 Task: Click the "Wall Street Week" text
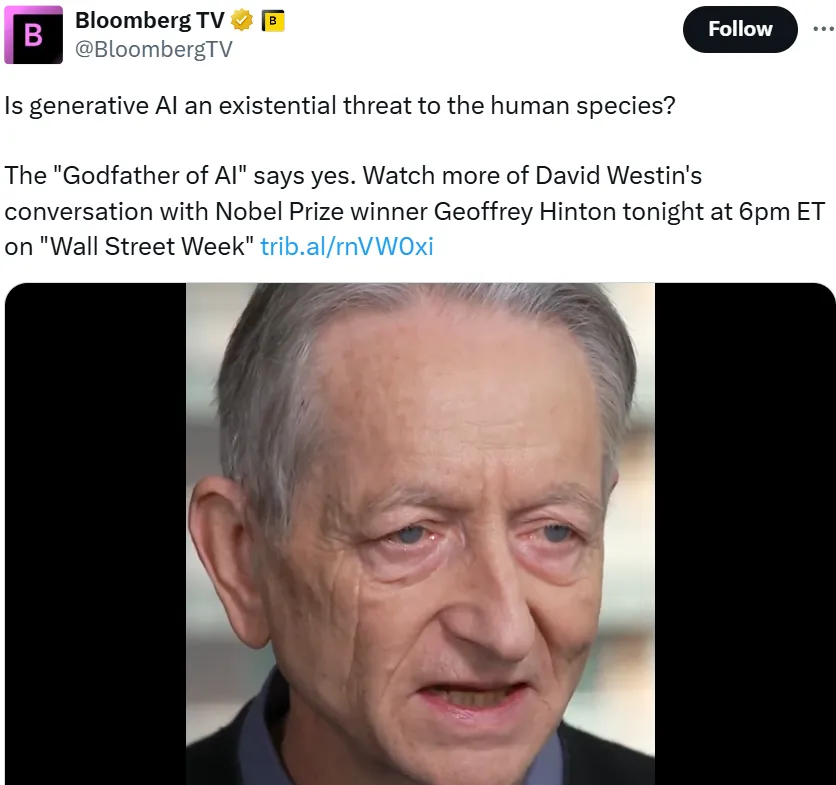pyautogui.click(x=147, y=246)
